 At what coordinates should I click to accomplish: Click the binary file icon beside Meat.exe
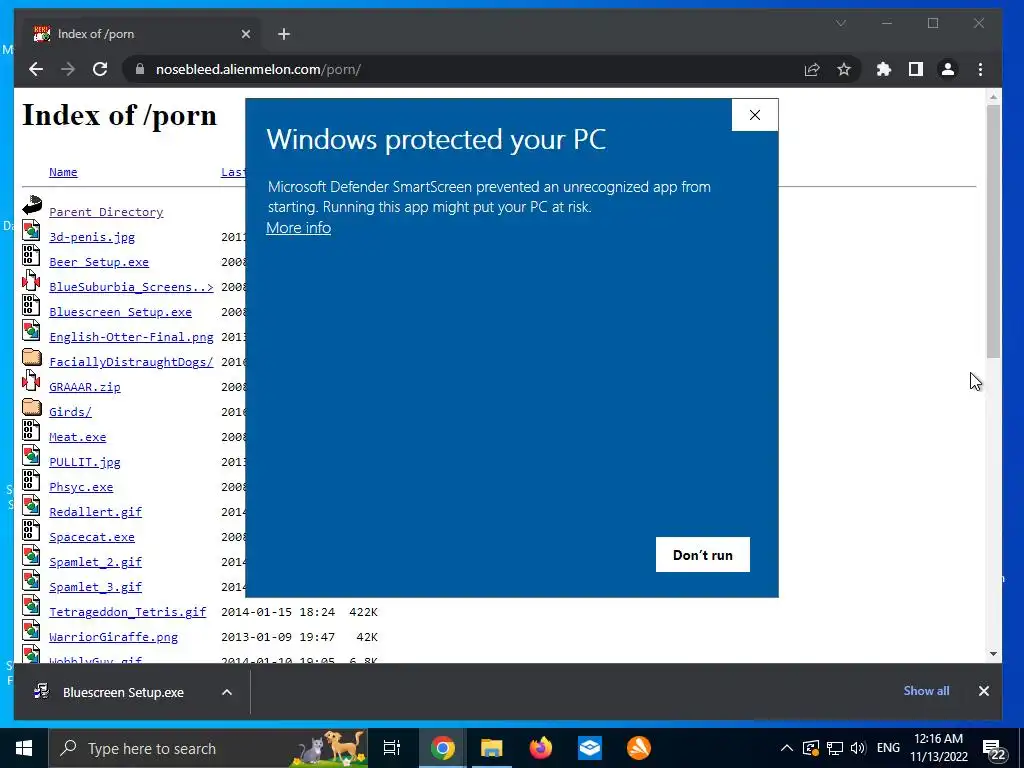(x=31, y=430)
